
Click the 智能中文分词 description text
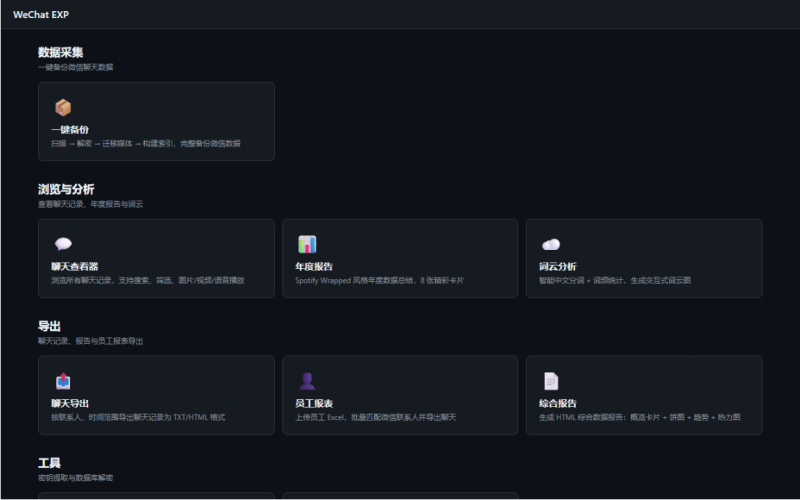pyautogui.click(x=614, y=280)
